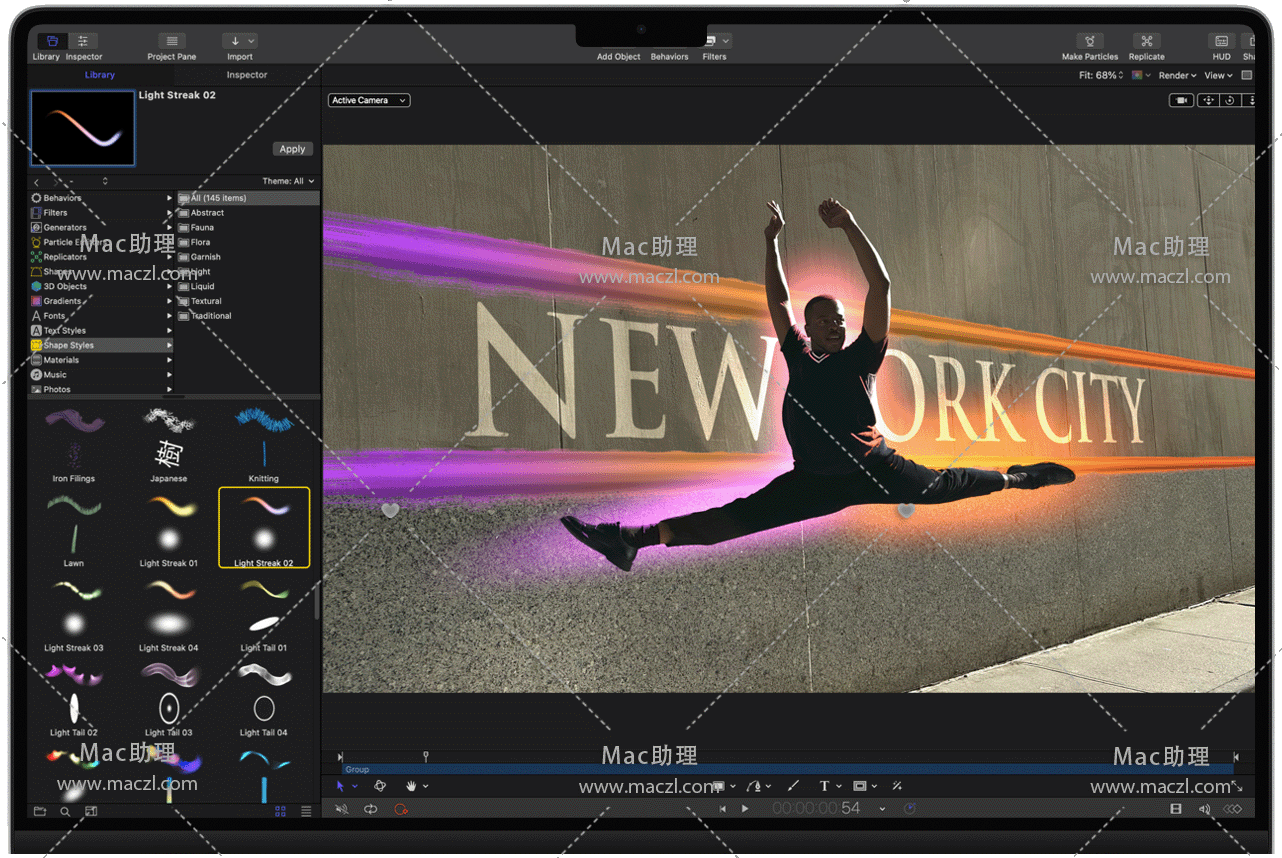Select Shape Styles category in Library

(68, 345)
